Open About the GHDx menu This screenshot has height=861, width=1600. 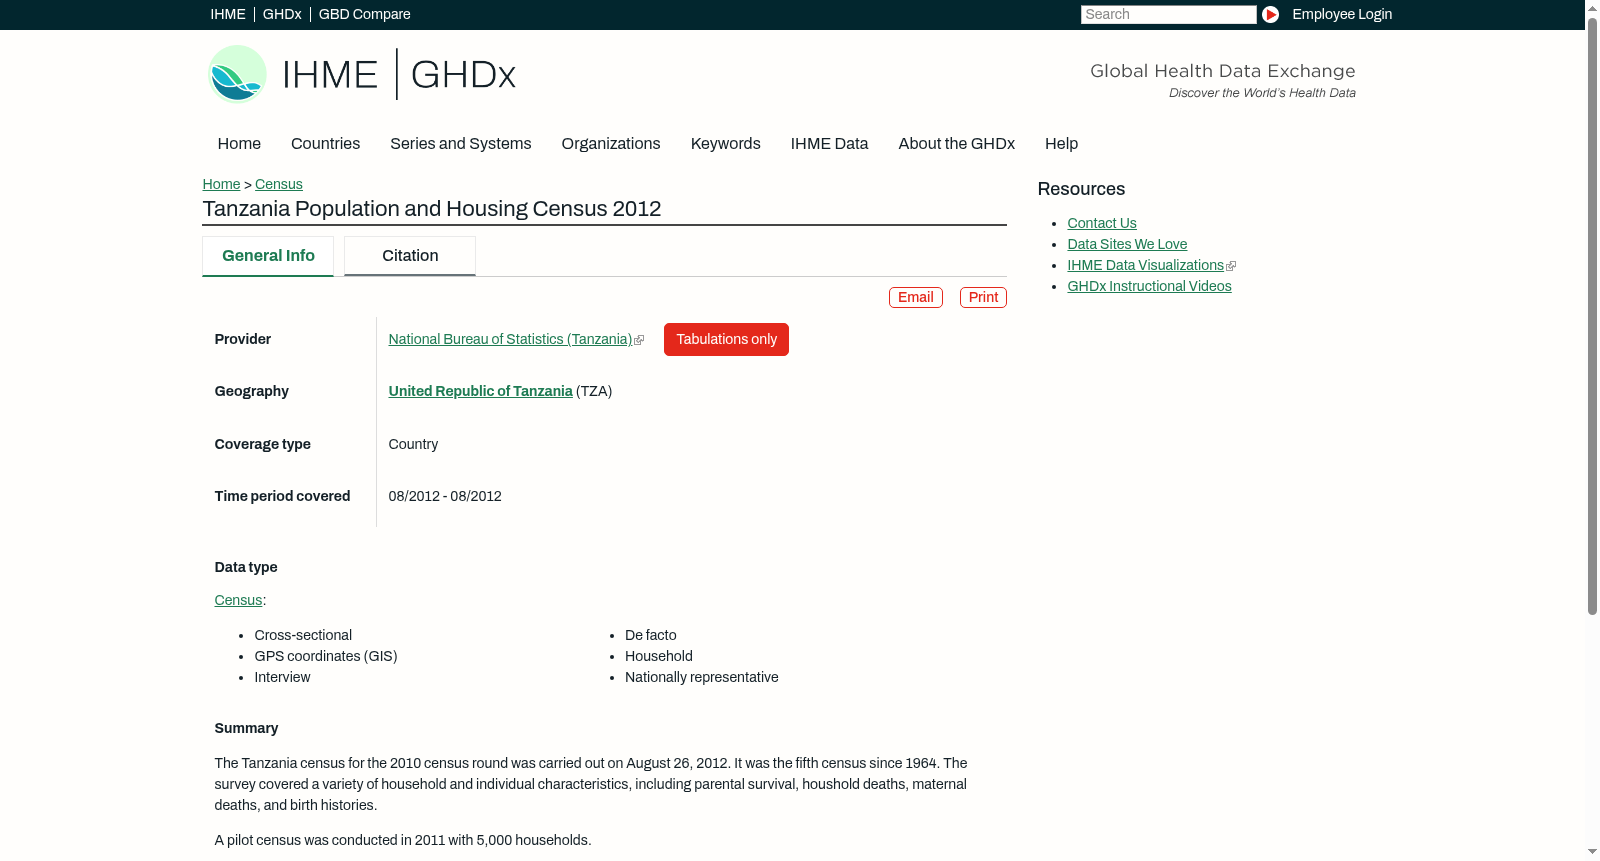(x=956, y=143)
